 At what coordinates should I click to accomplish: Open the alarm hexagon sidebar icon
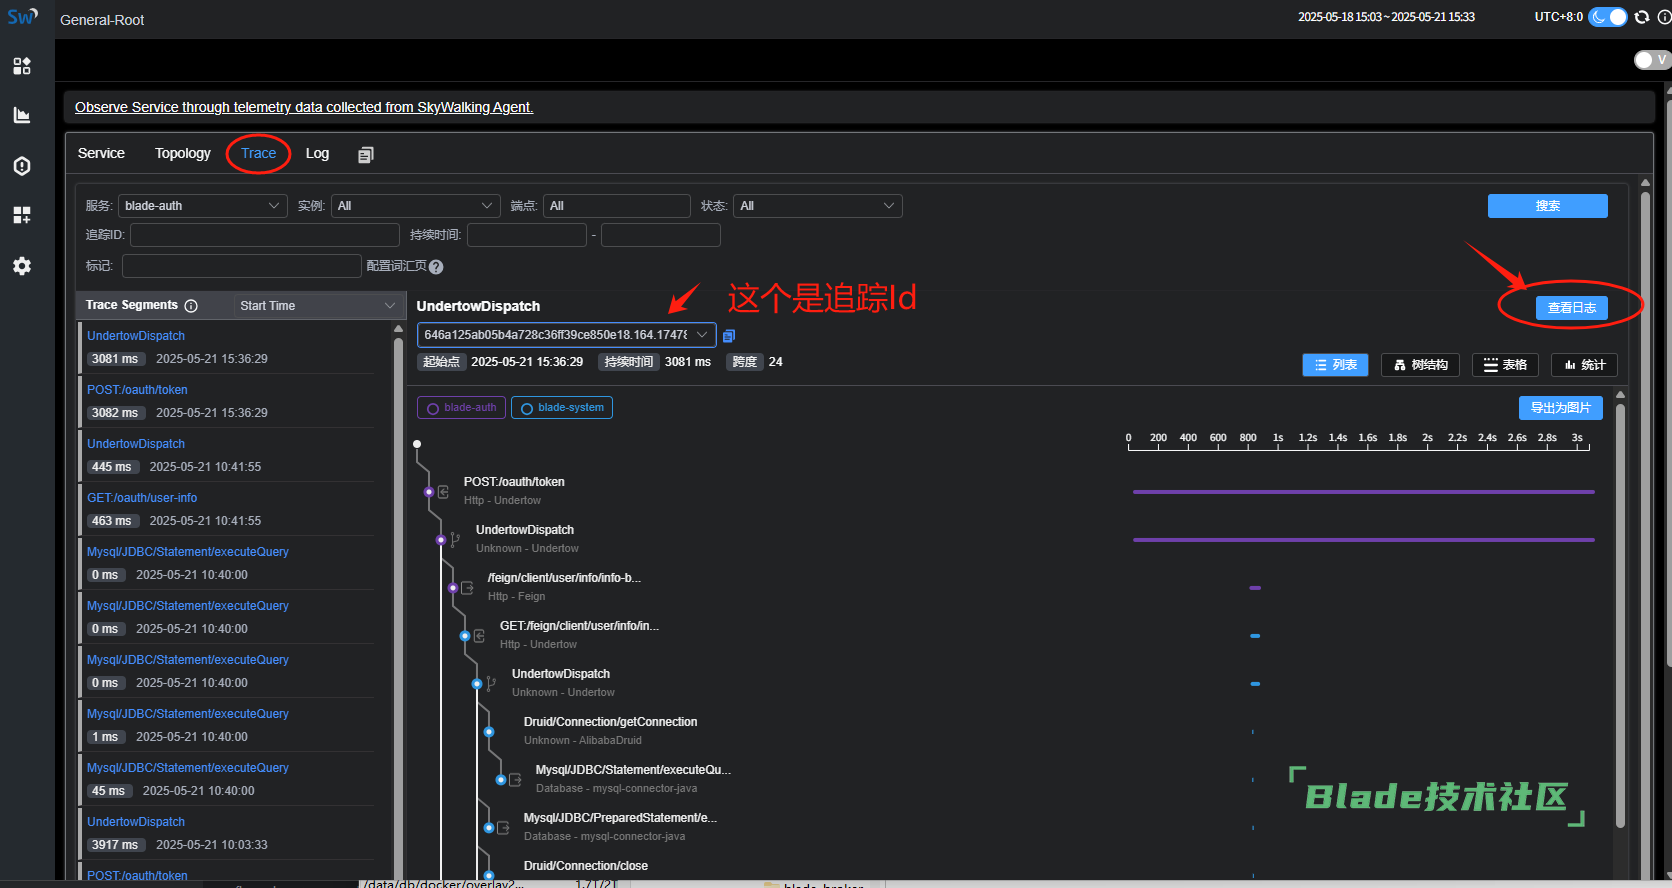pos(22,166)
